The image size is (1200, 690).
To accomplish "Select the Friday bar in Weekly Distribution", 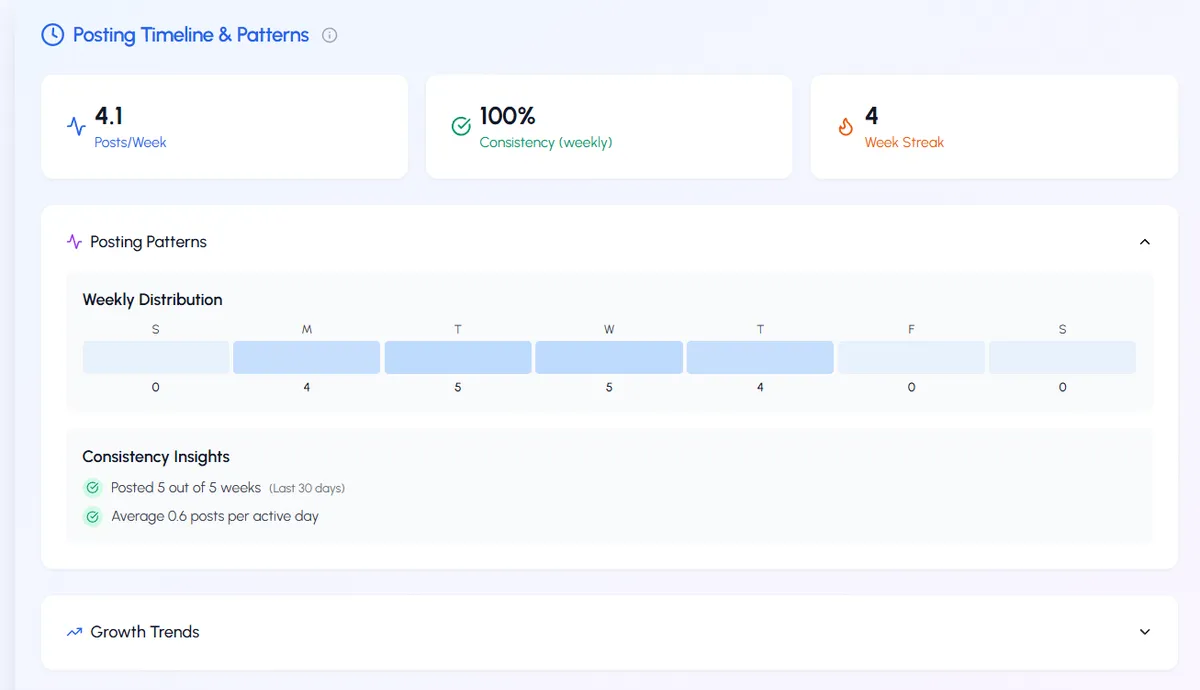I will pos(911,357).
